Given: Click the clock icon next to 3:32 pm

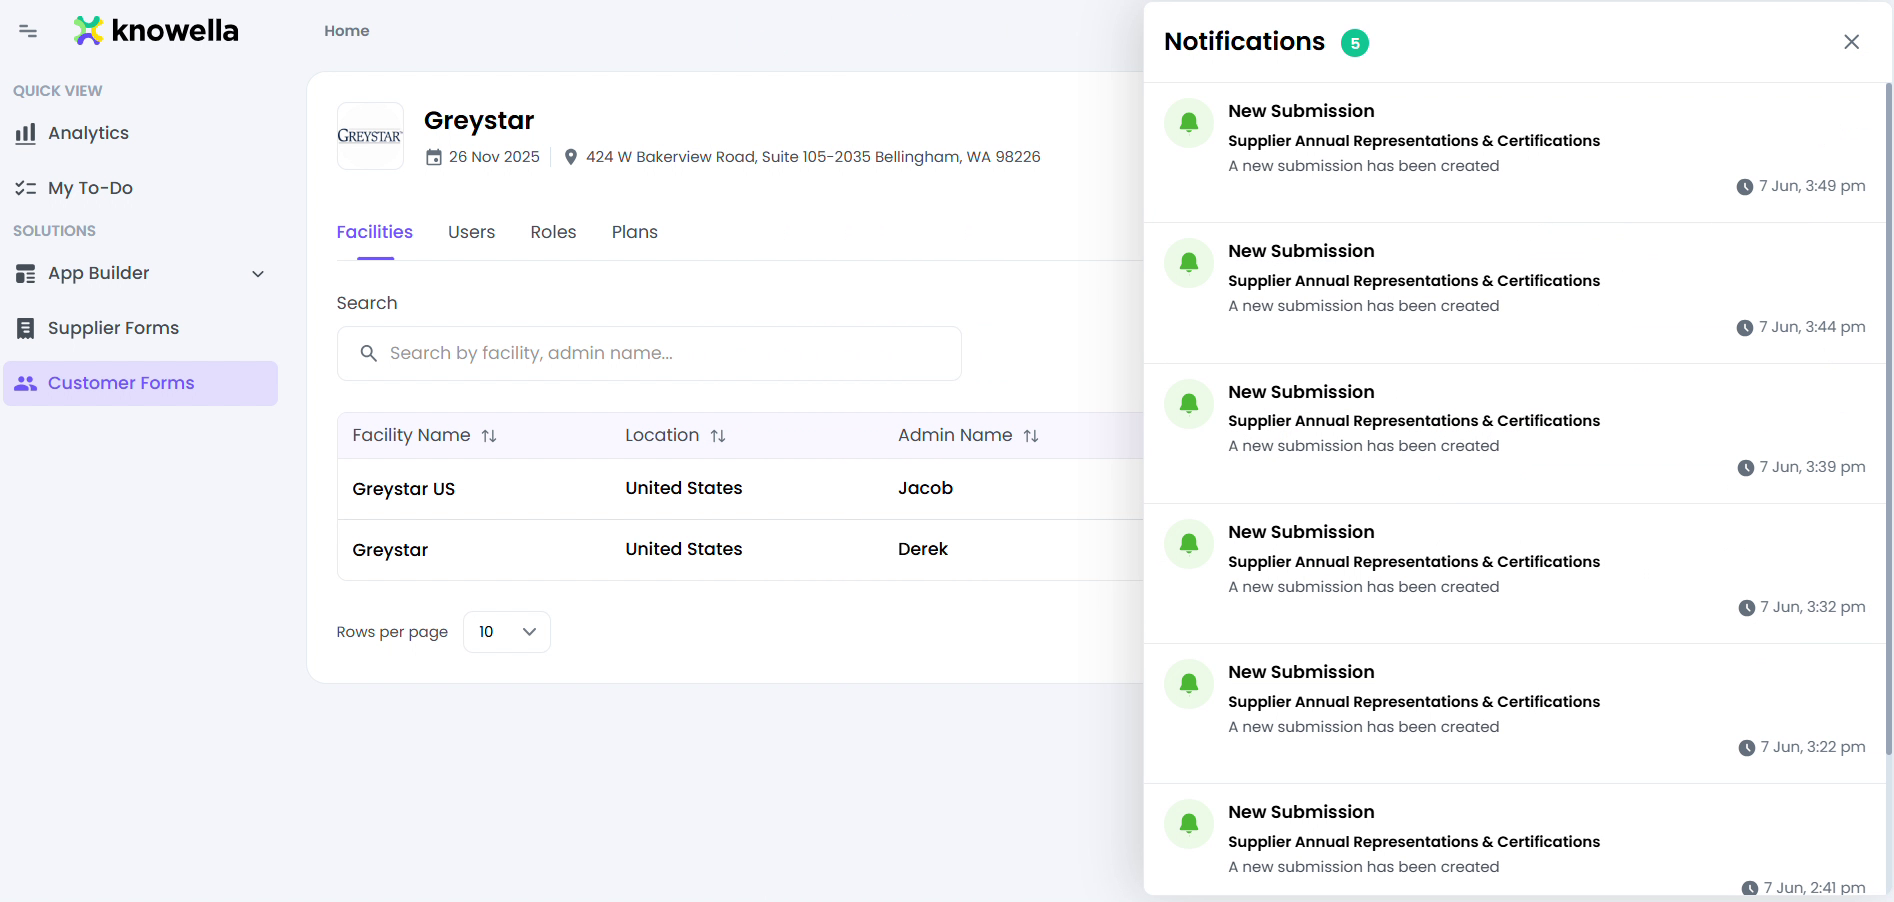Looking at the screenshot, I should (x=1747, y=608).
